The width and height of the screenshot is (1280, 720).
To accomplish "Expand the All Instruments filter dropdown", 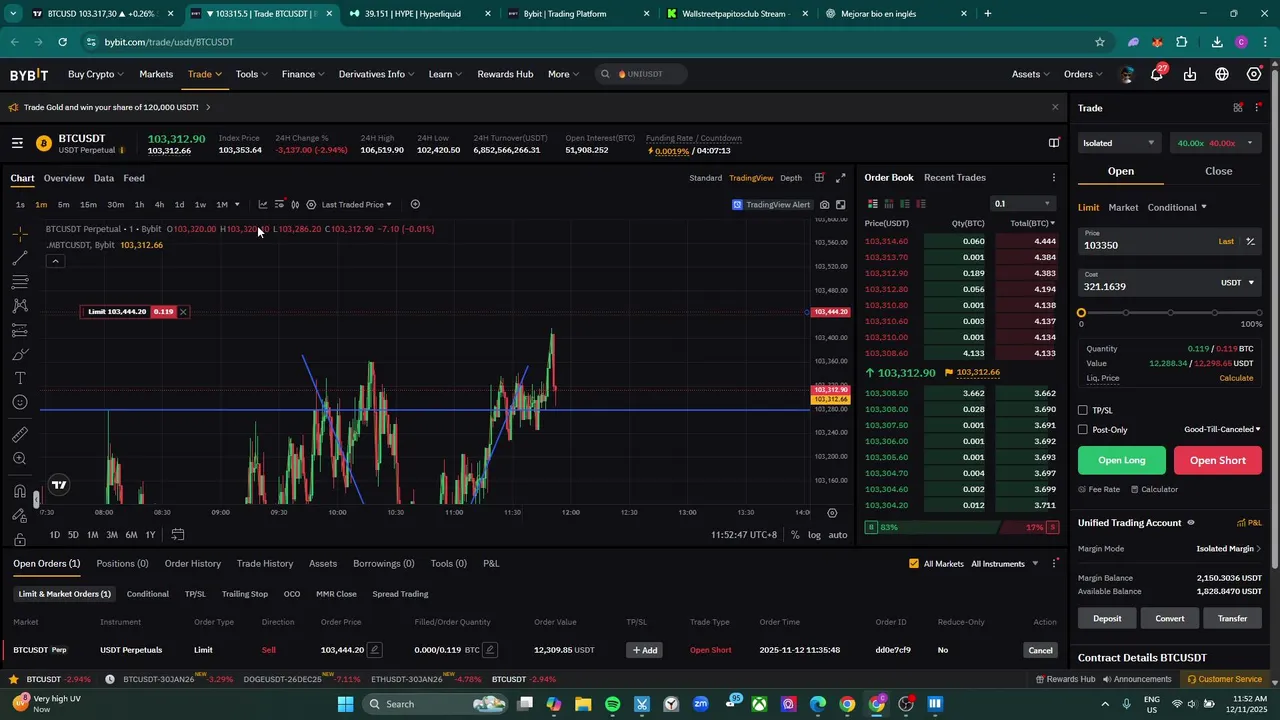I will click(1004, 564).
